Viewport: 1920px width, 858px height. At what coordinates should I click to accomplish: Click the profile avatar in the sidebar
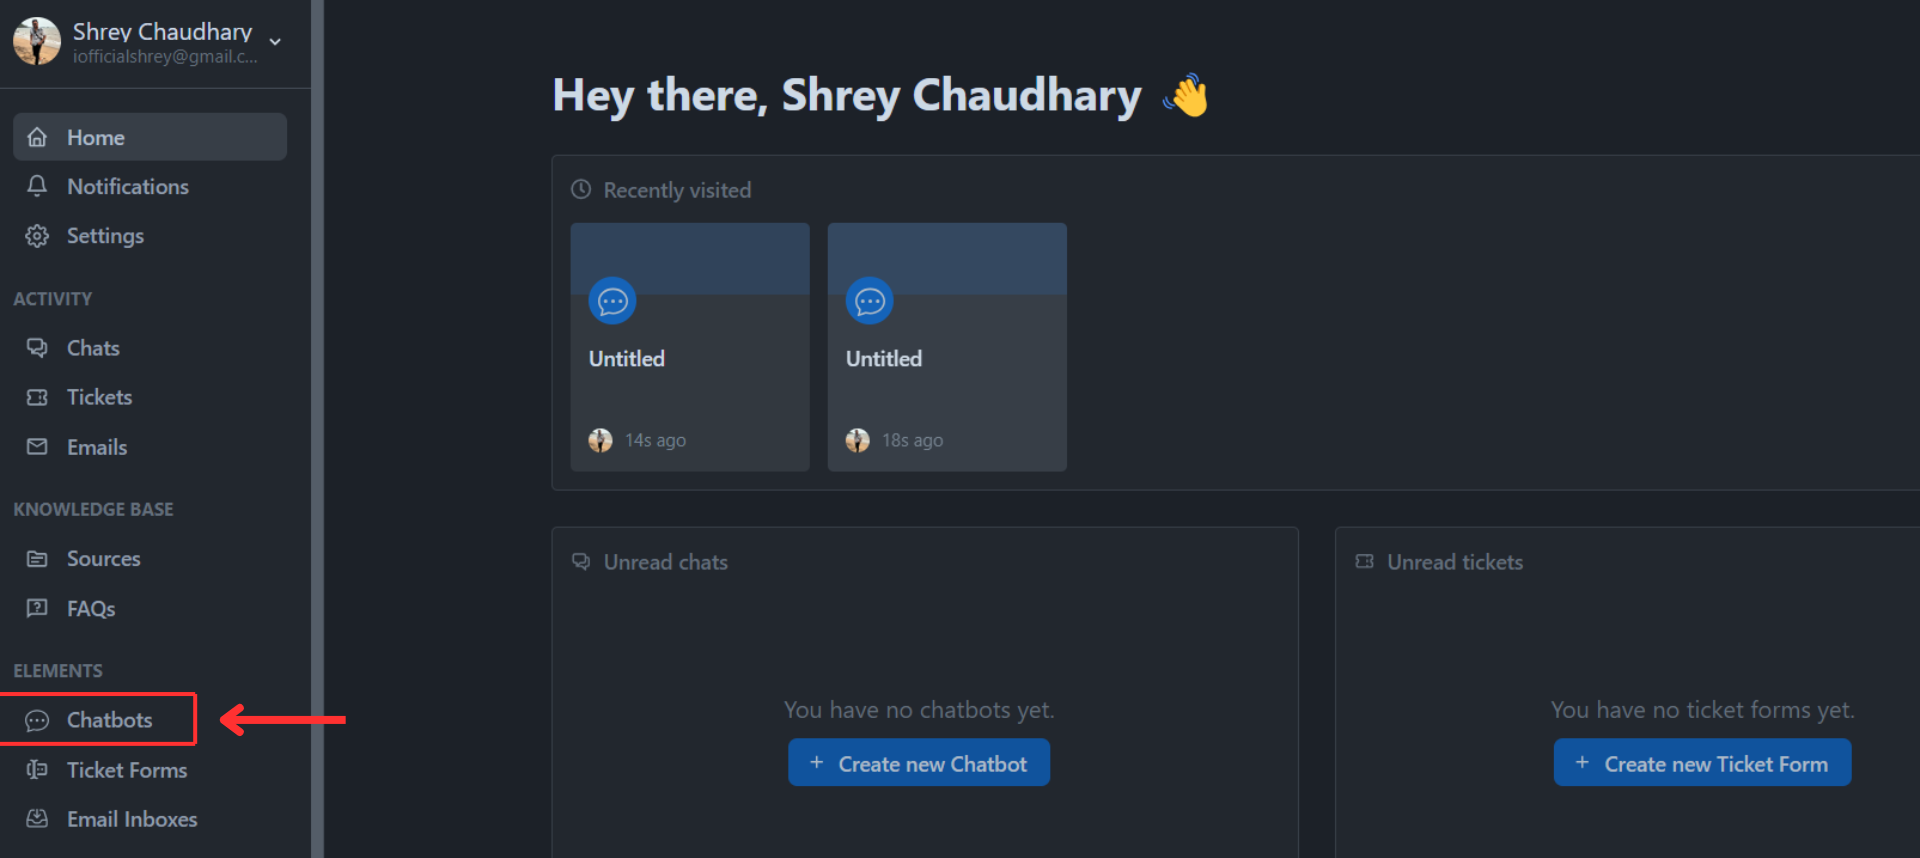pos(37,41)
